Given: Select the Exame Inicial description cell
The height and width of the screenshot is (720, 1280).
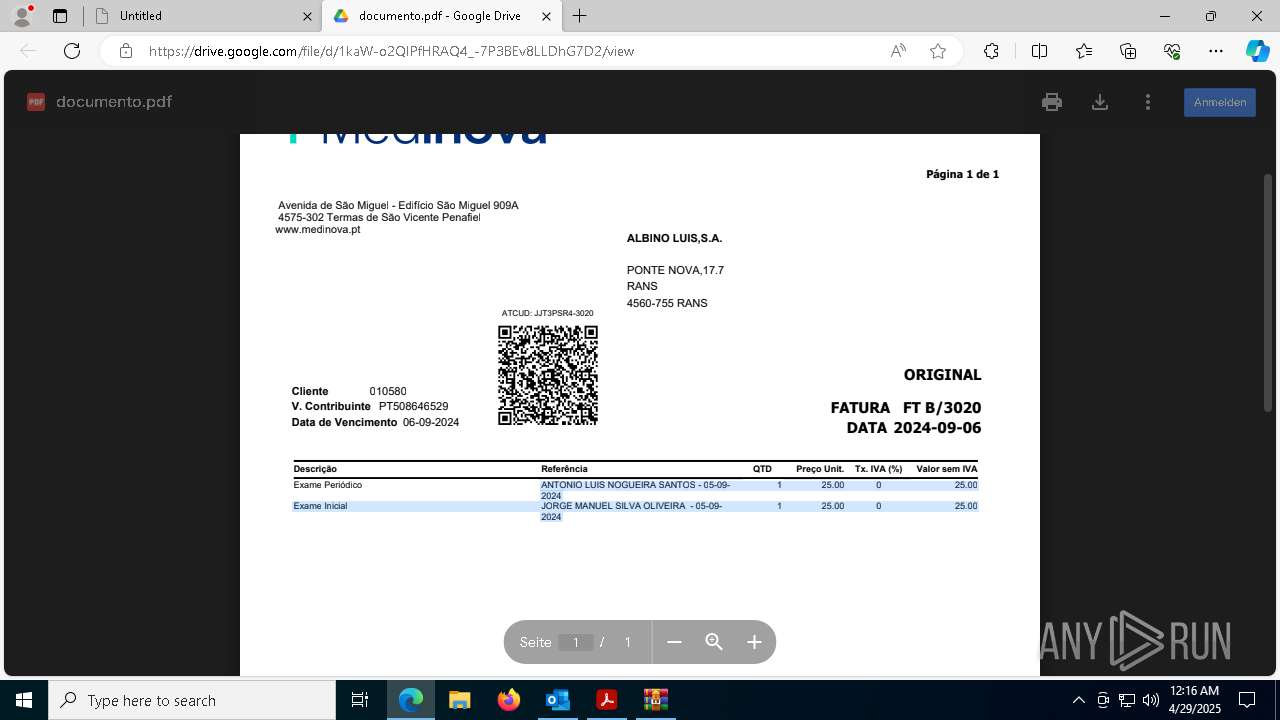Looking at the screenshot, I should [320, 506].
